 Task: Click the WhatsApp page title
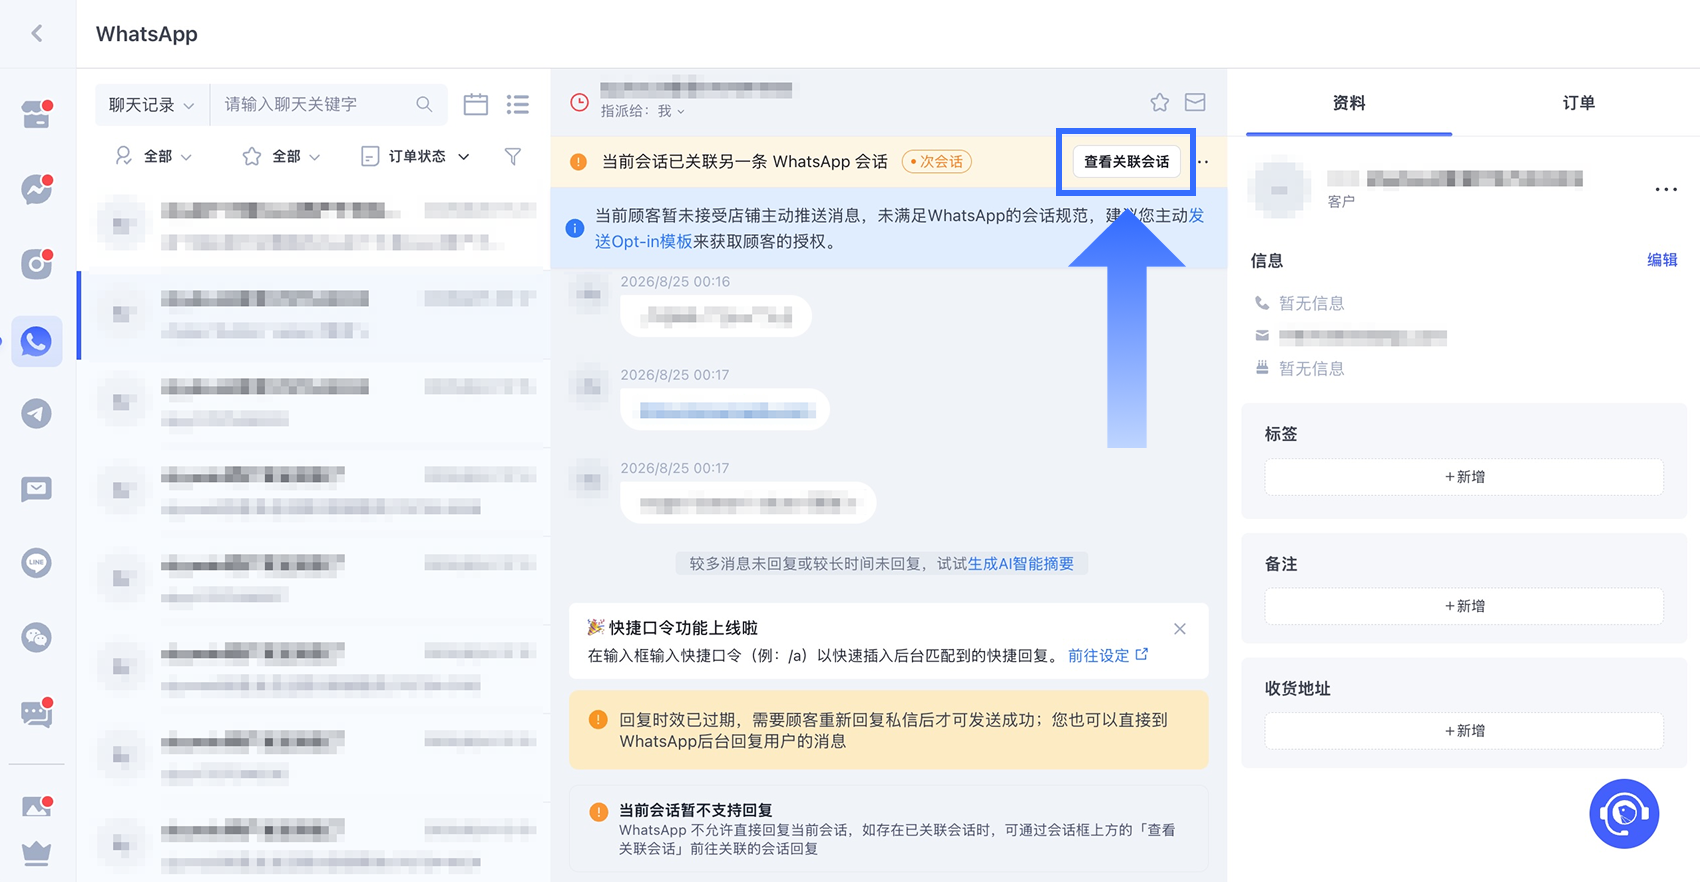[x=147, y=34]
